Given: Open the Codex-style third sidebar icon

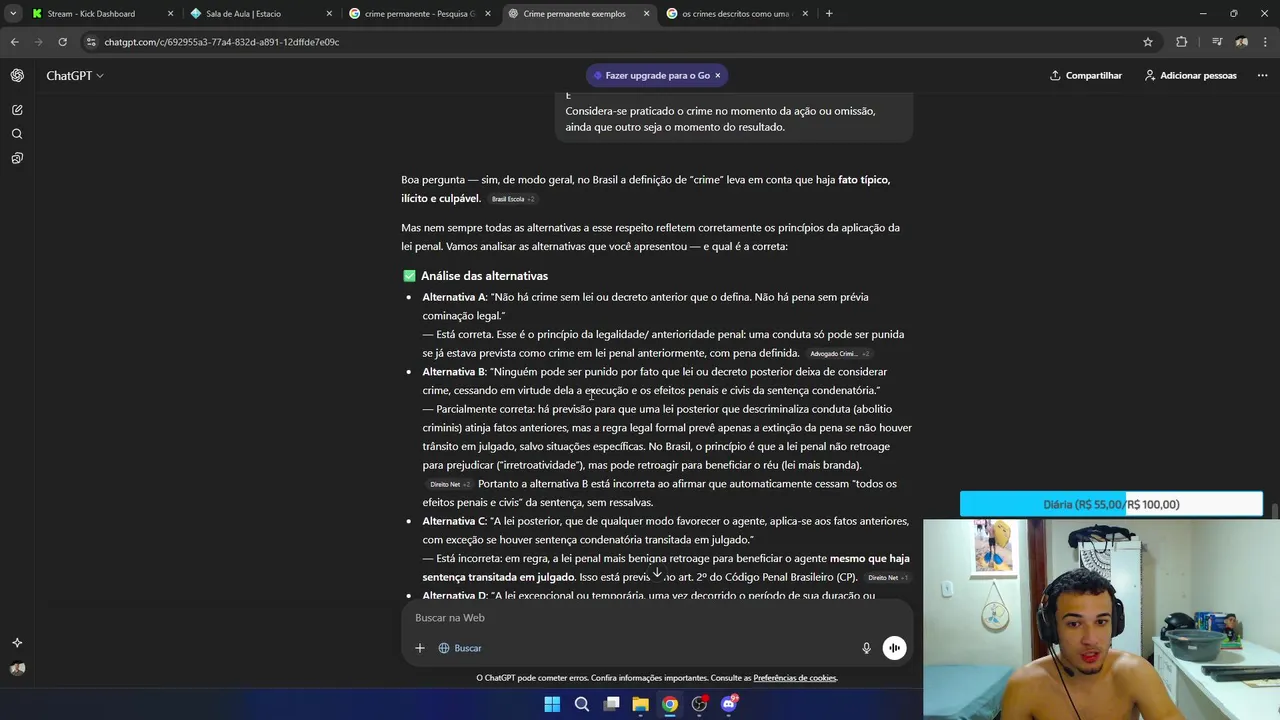Looking at the screenshot, I should click(x=17, y=158).
